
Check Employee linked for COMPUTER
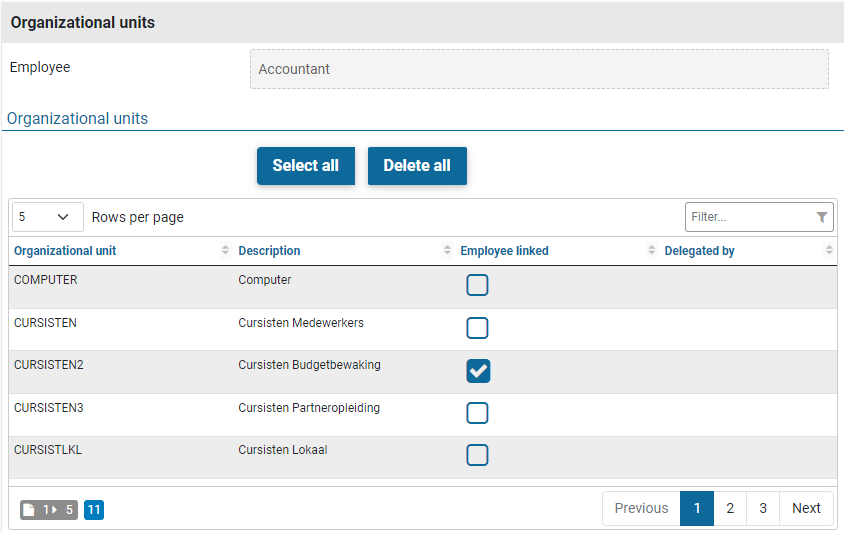coord(478,285)
